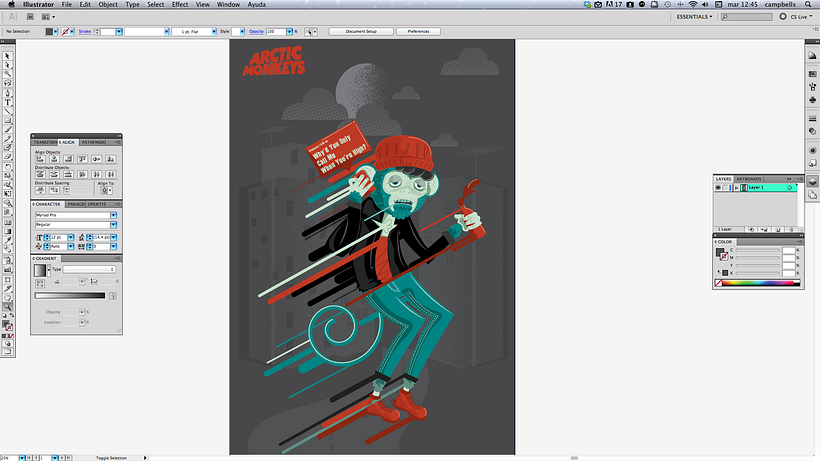Switch to the Transform tab
This screenshot has width=820, height=461.
click(45, 142)
